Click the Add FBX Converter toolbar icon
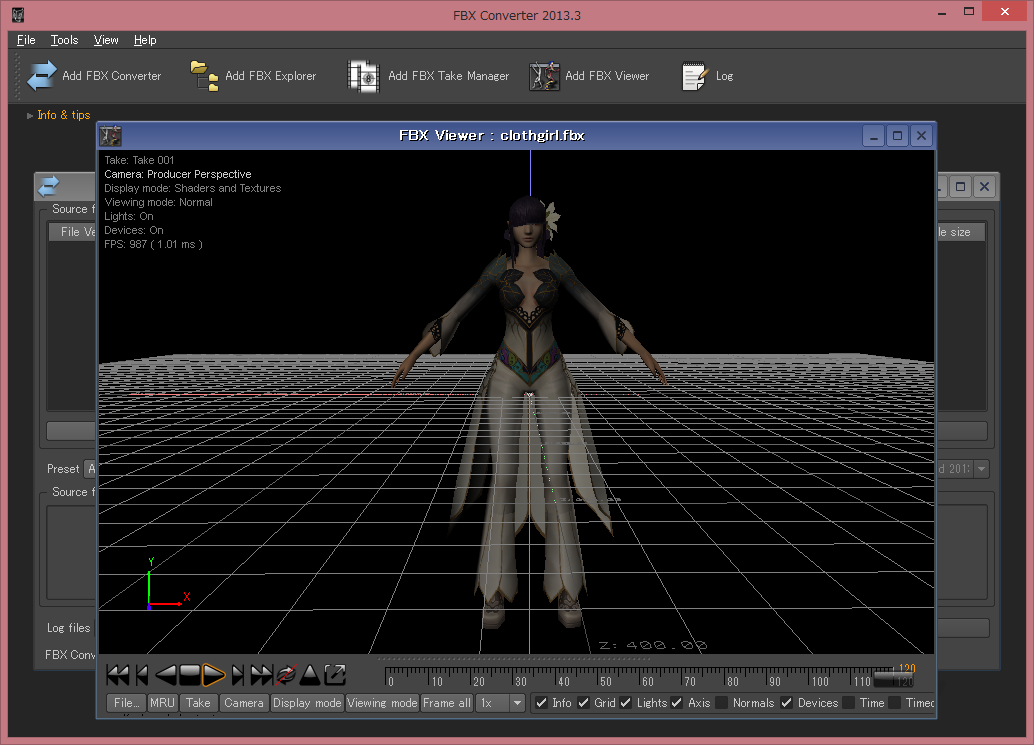This screenshot has height=745, width=1034. [42, 76]
